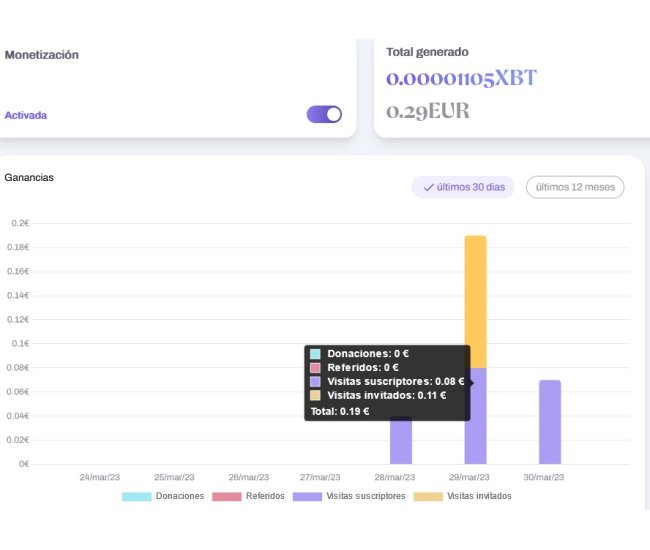Hide Visitas suscriptores series via legend label
Screen dimensions: 650x550
pos(366,496)
